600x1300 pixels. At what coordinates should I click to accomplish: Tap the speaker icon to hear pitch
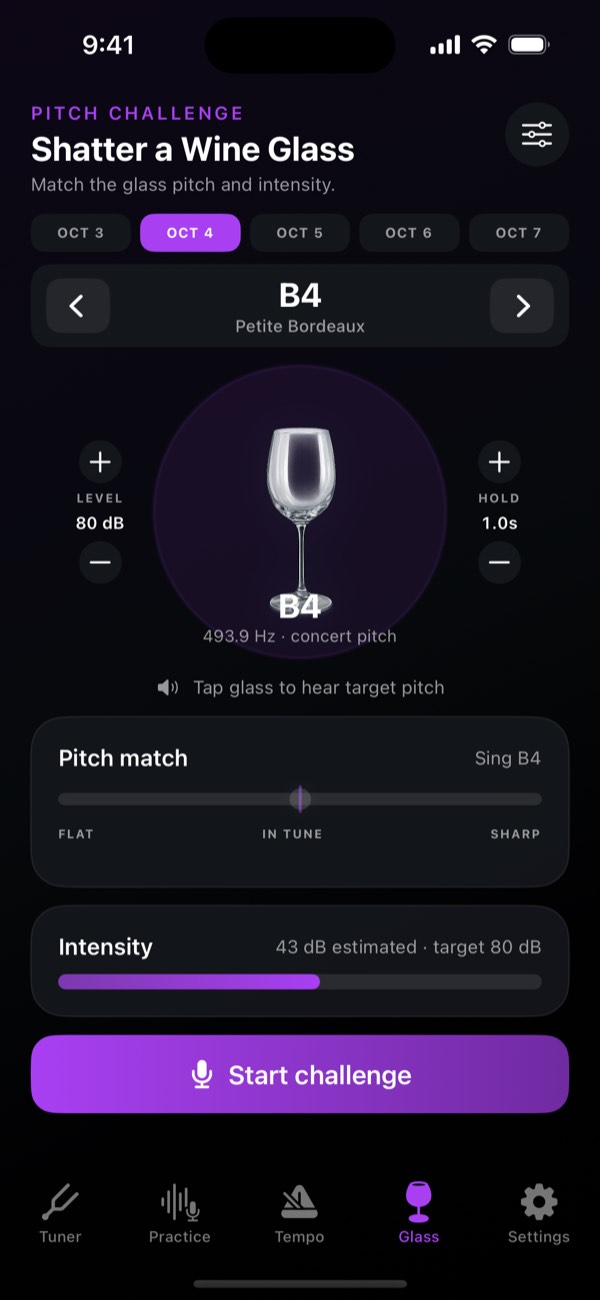point(168,687)
